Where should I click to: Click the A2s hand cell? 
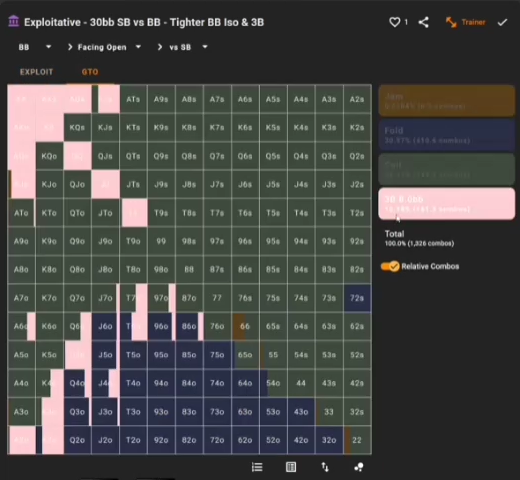pos(357,99)
